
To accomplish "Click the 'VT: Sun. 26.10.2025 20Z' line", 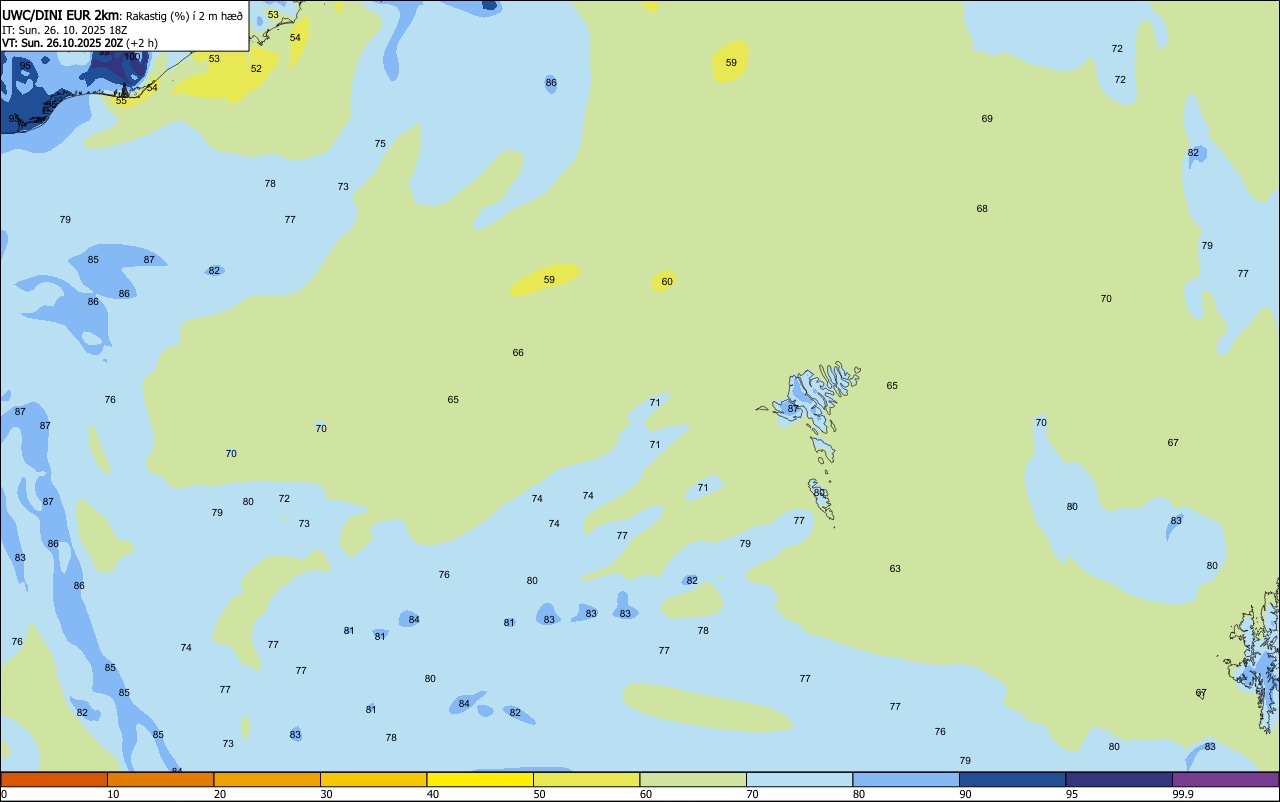I will pos(63,43).
